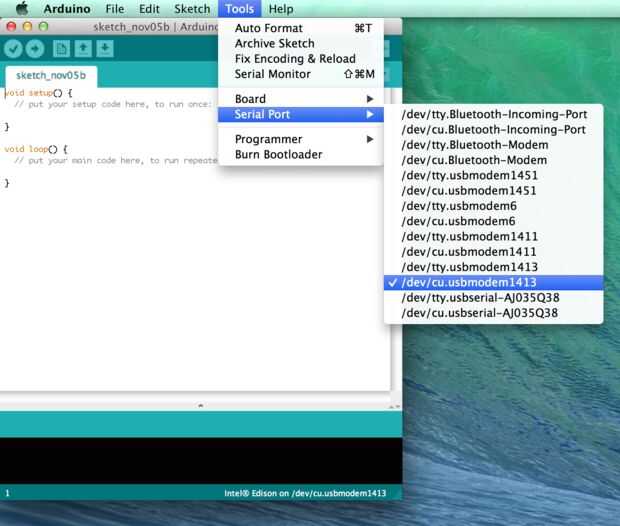Click the Verify checkmark toolbar icon
Screen dimensions: 620x526
click(x=13, y=49)
